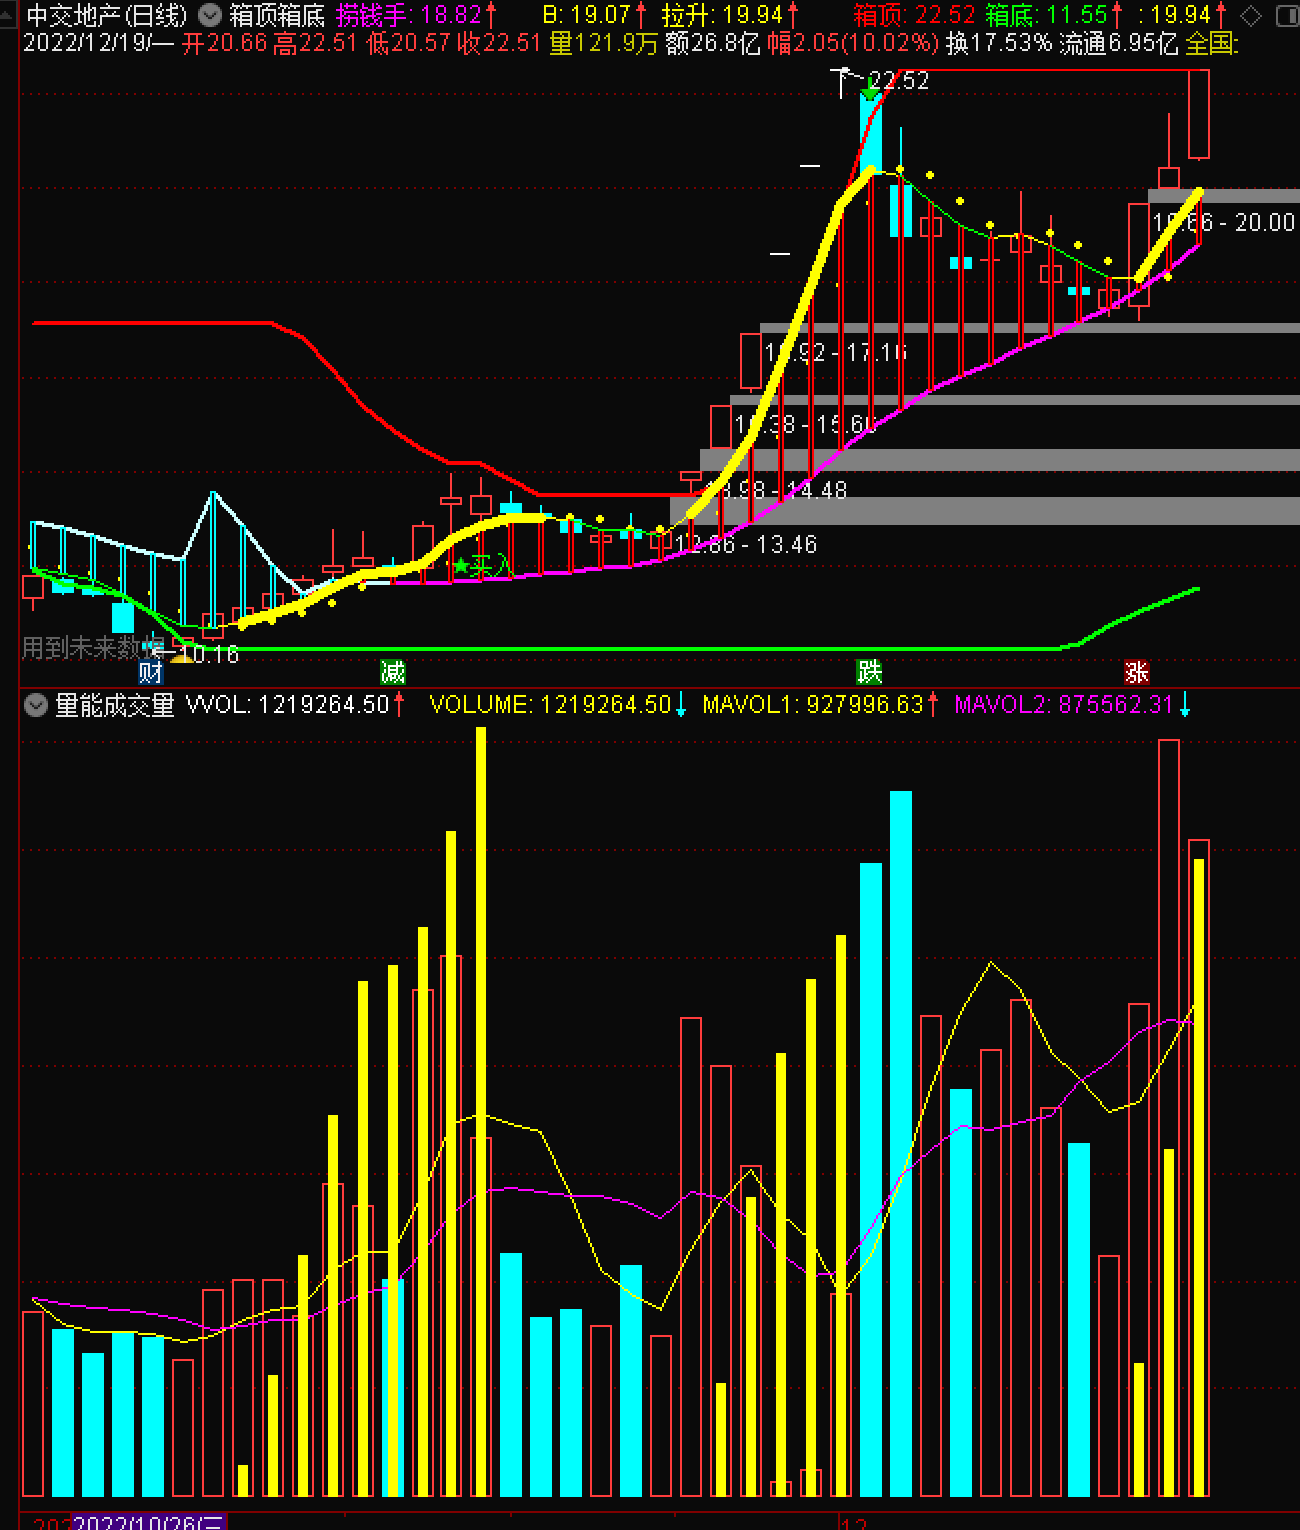1300x1530 pixels.
Task: Click the 箱顶箱底 indicator name
Action: click(x=277, y=15)
